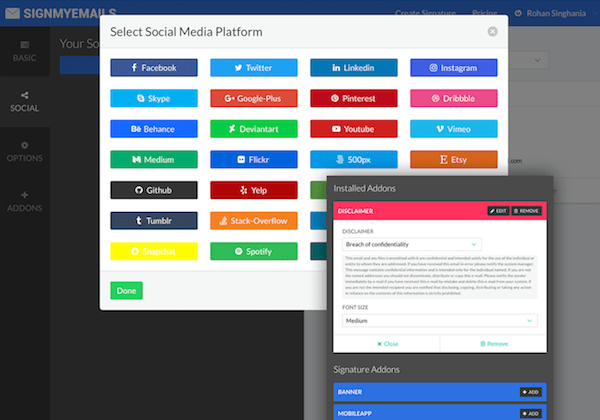Pick the Stack-Overflow button

coord(254,221)
